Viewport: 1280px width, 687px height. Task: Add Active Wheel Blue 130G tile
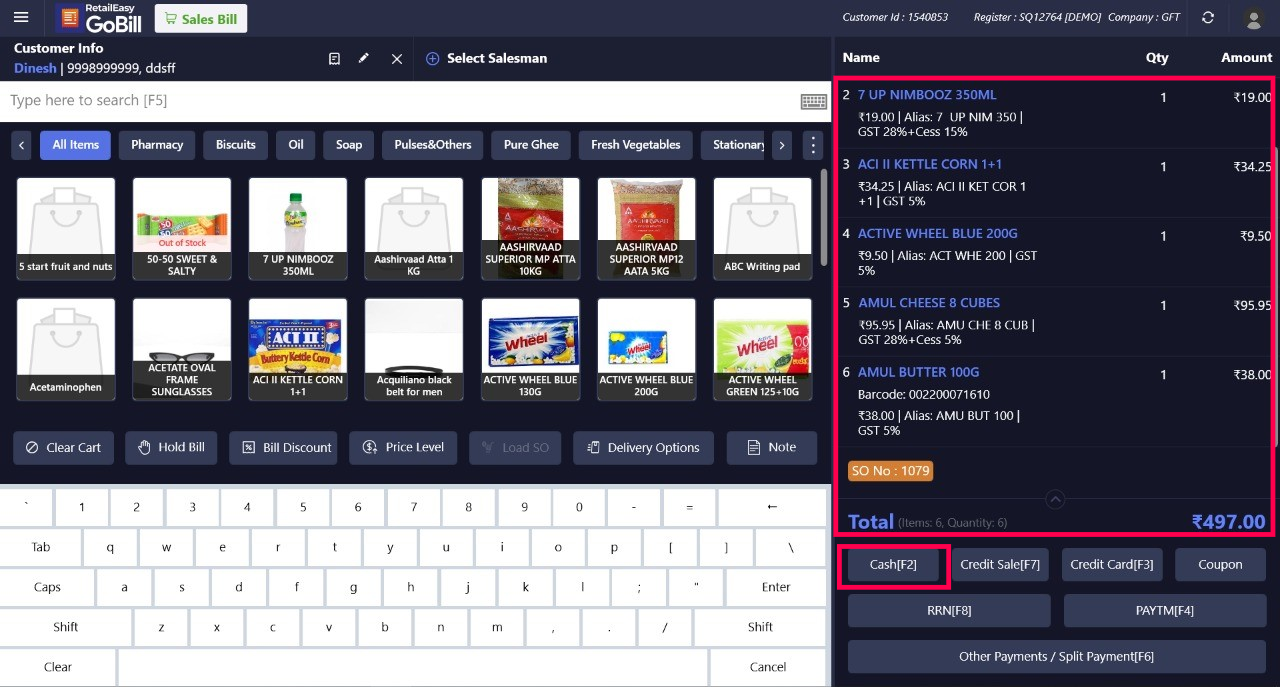[x=530, y=349]
